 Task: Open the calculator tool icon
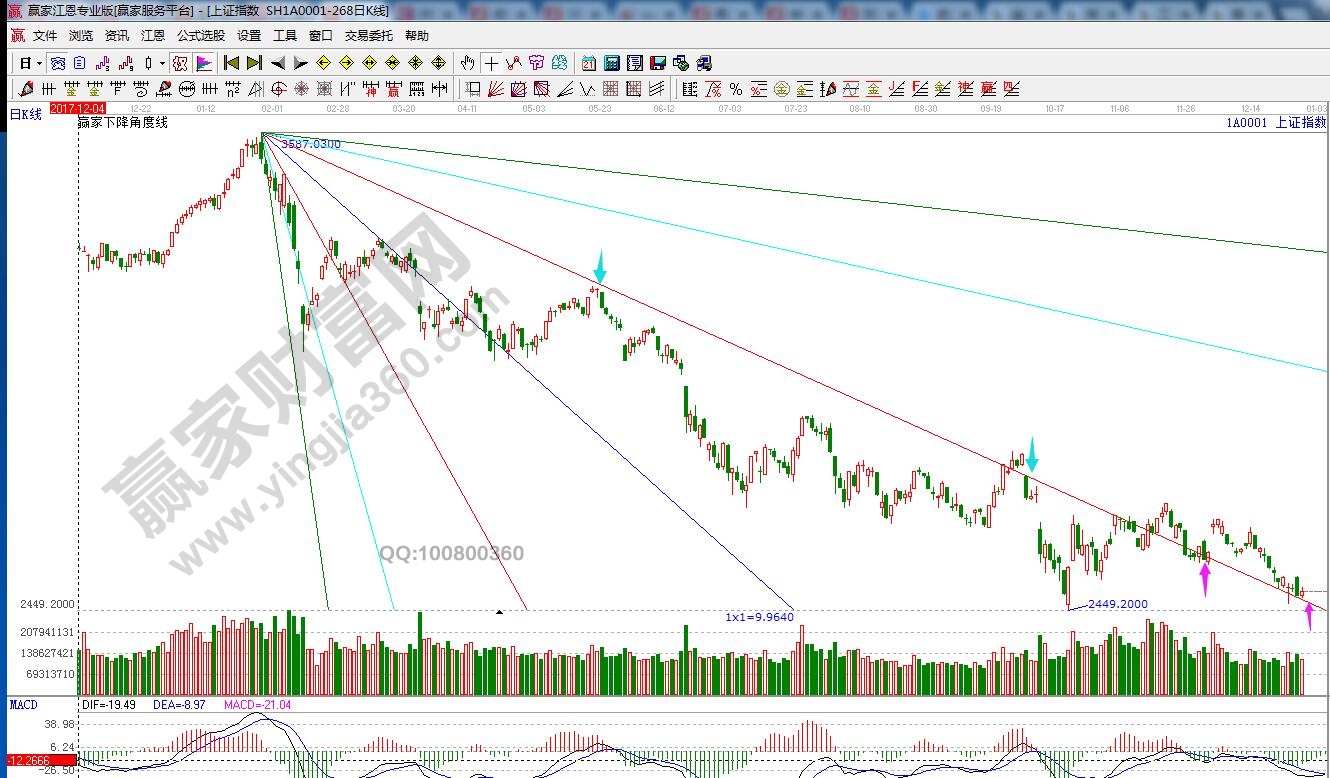611,63
